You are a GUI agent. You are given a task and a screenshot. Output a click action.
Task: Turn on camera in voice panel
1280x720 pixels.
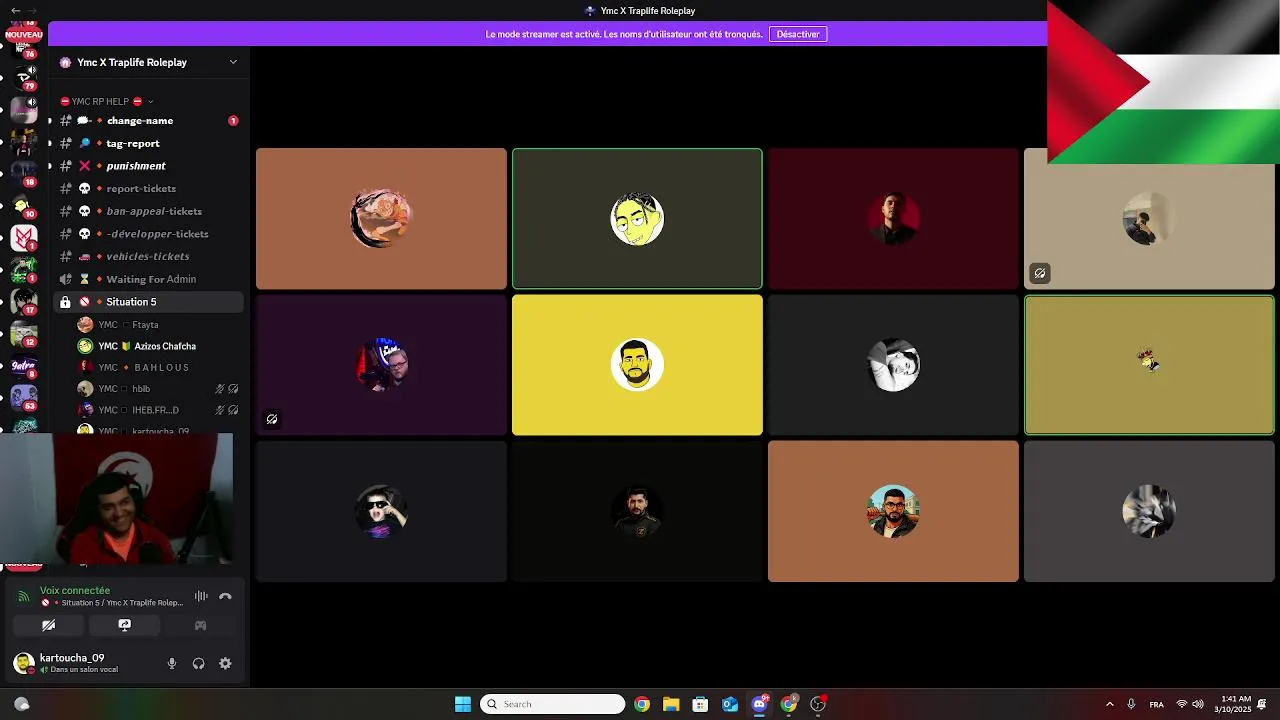pyautogui.click(x=48, y=625)
